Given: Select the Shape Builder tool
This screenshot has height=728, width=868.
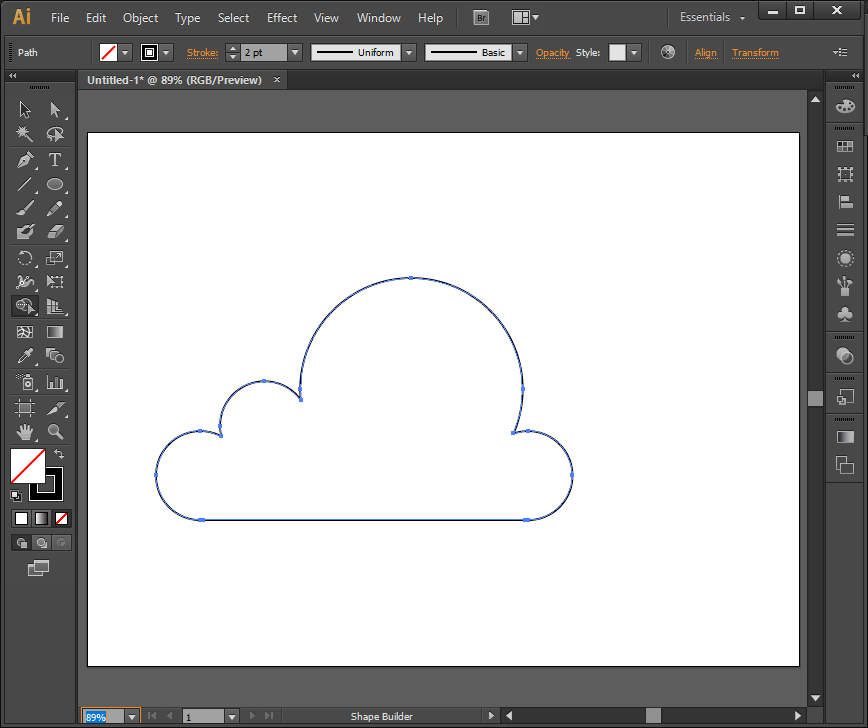Looking at the screenshot, I should click(x=25, y=306).
